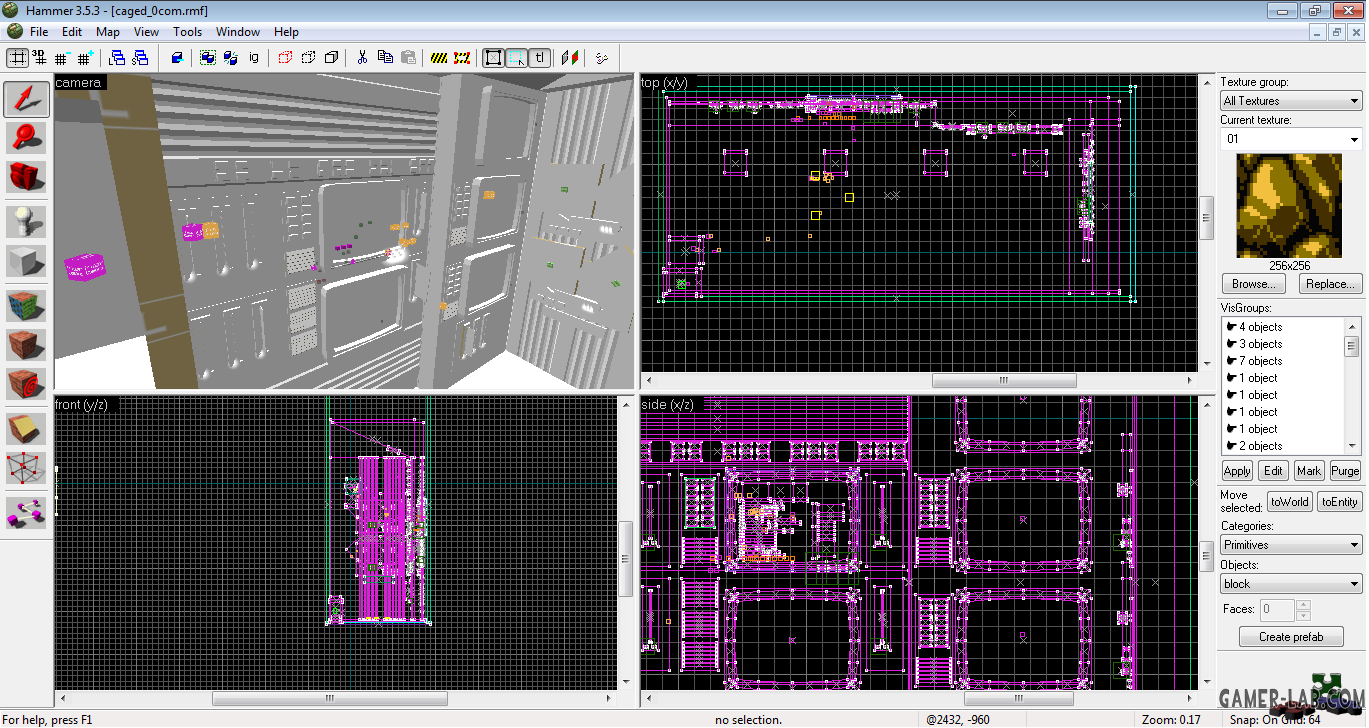Click the Create prefab button

coord(1291,637)
